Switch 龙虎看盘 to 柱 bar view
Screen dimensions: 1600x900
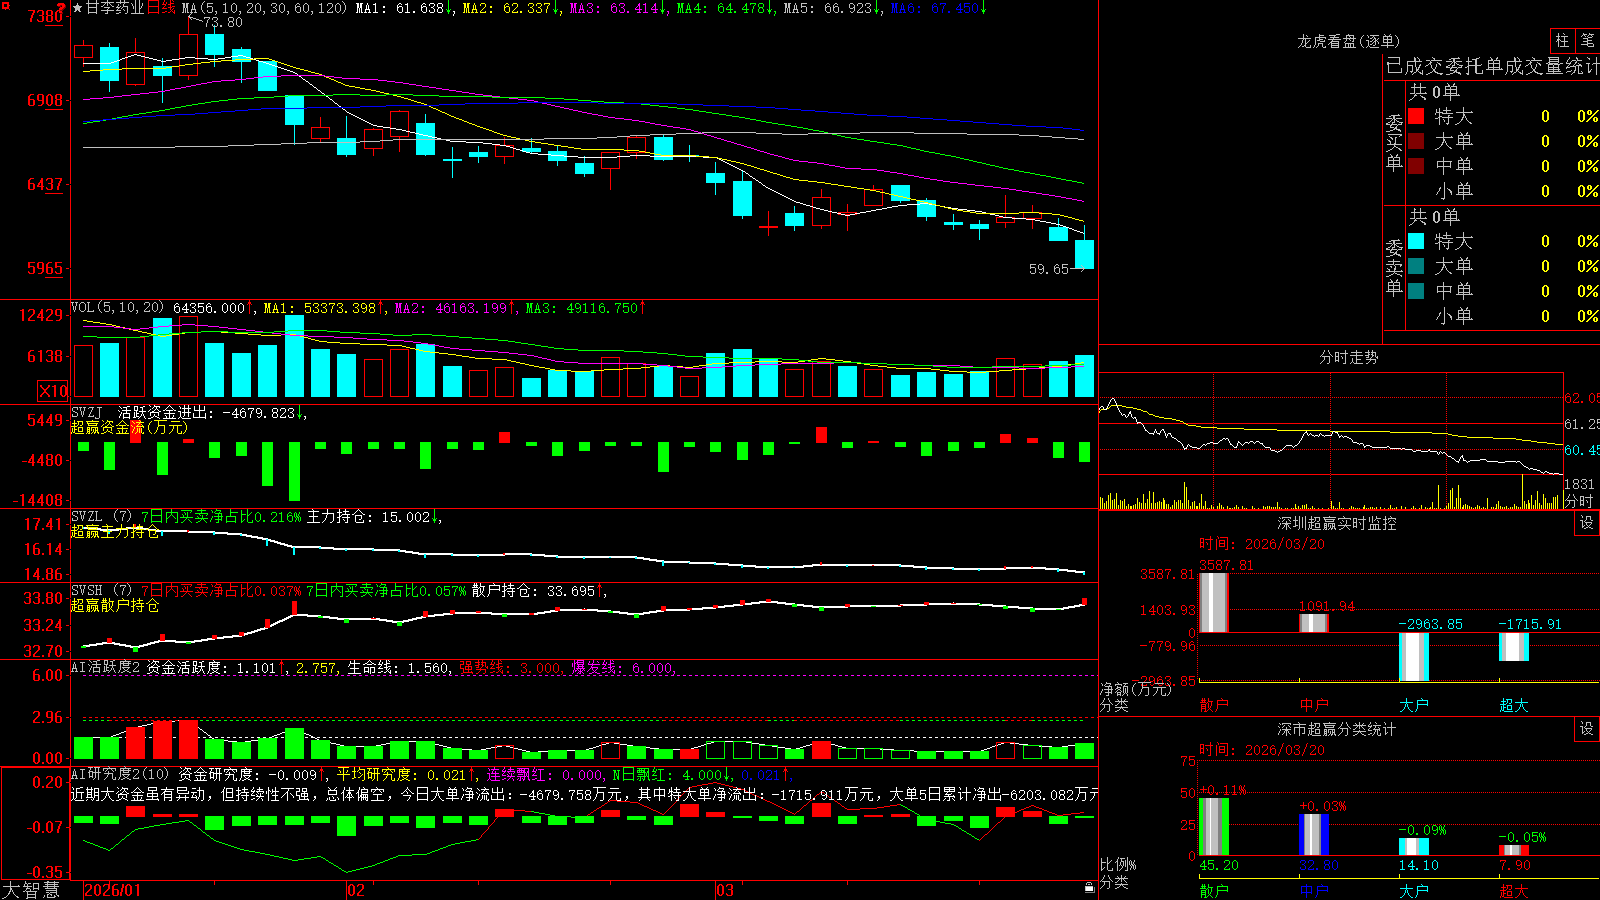pyautogui.click(x=1562, y=40)
